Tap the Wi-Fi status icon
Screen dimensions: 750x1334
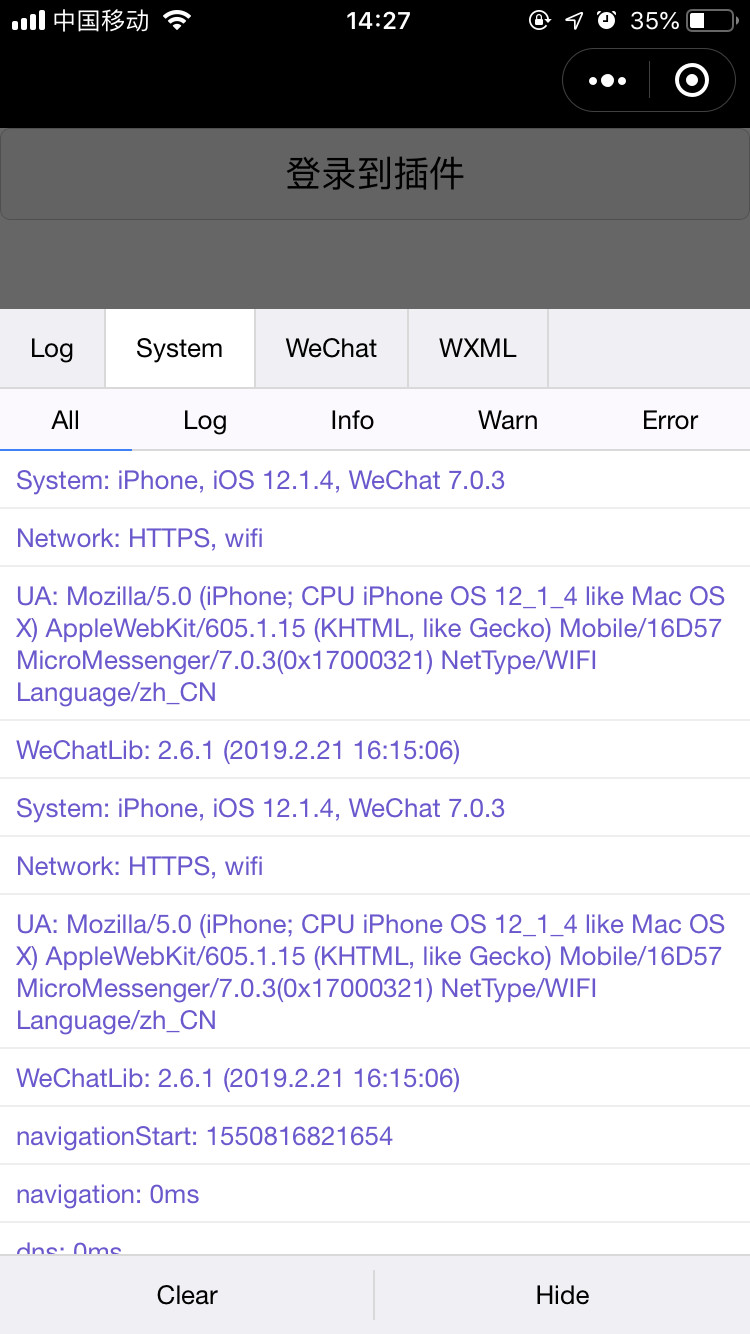pyautogui.click(x=177, y=20)
